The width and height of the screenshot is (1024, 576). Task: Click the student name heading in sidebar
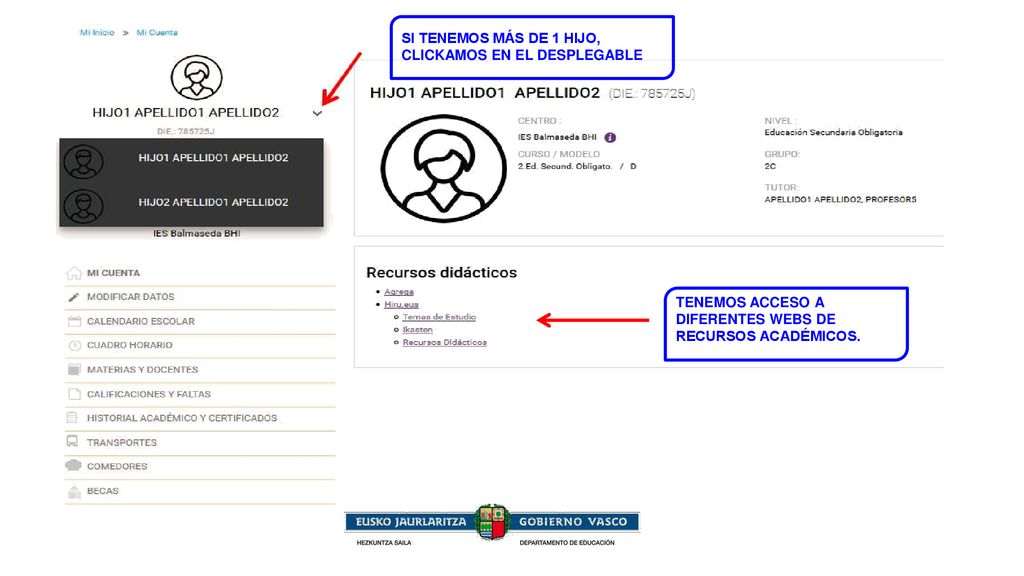click(x=186, y=113)
